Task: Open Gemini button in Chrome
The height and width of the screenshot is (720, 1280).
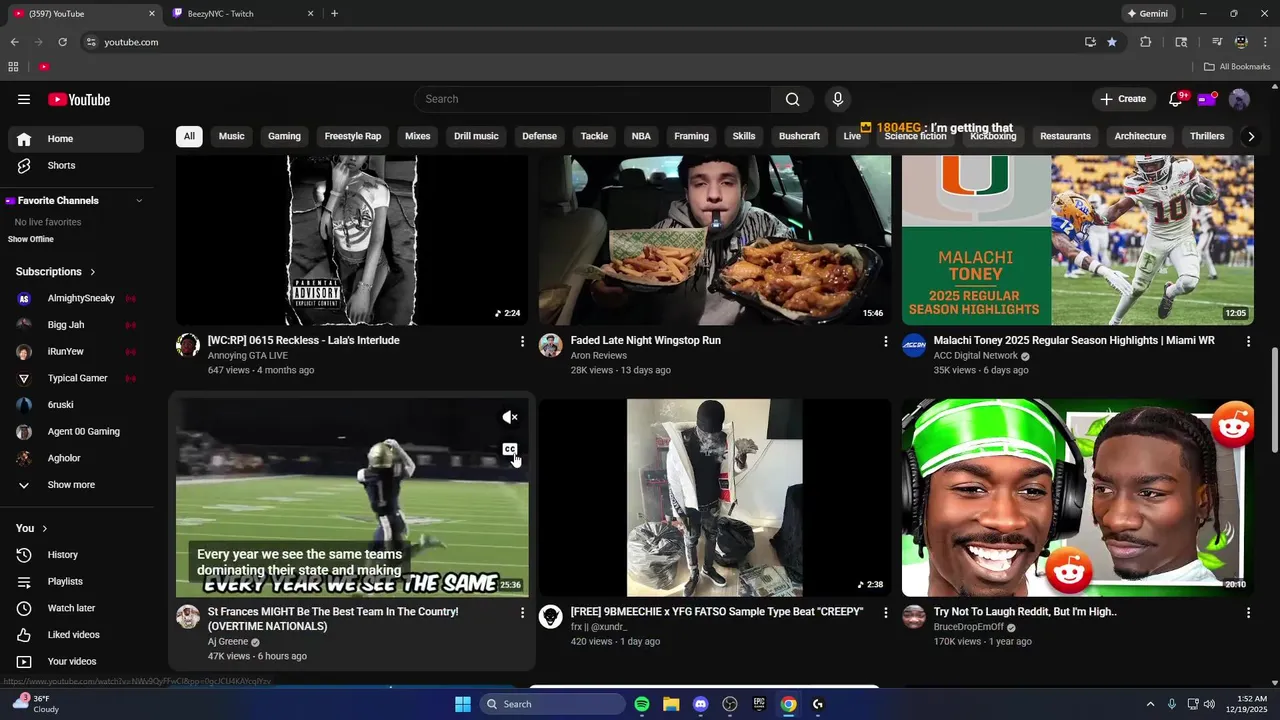Action: click(1147, 14)
